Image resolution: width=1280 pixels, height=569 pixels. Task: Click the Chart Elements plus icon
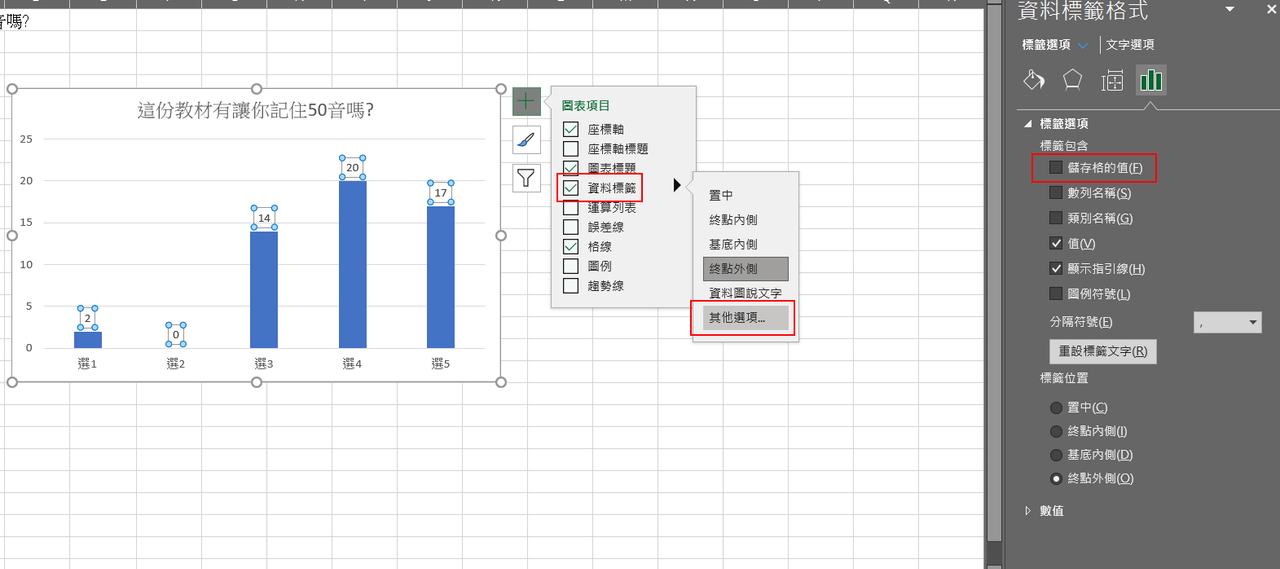tap(526, 101)
